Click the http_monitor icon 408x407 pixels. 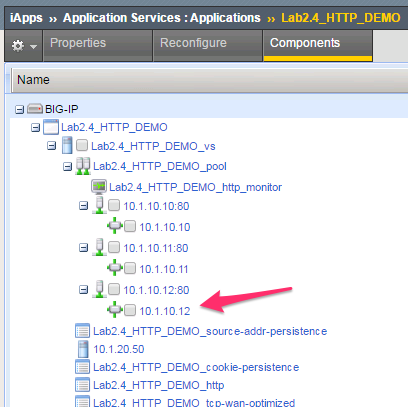click(99, 187)
